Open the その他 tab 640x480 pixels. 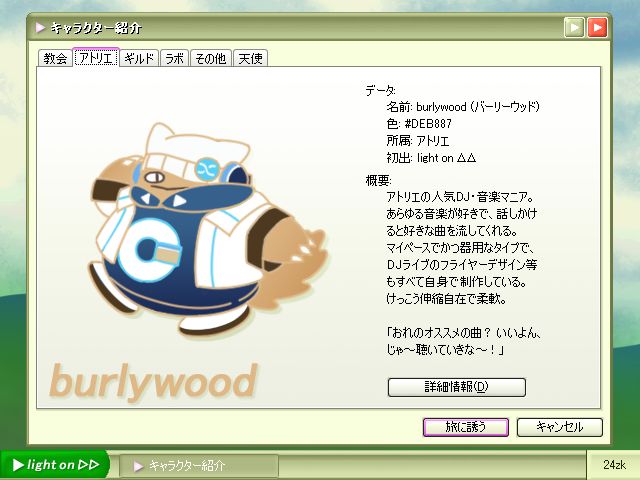point(211,58)
